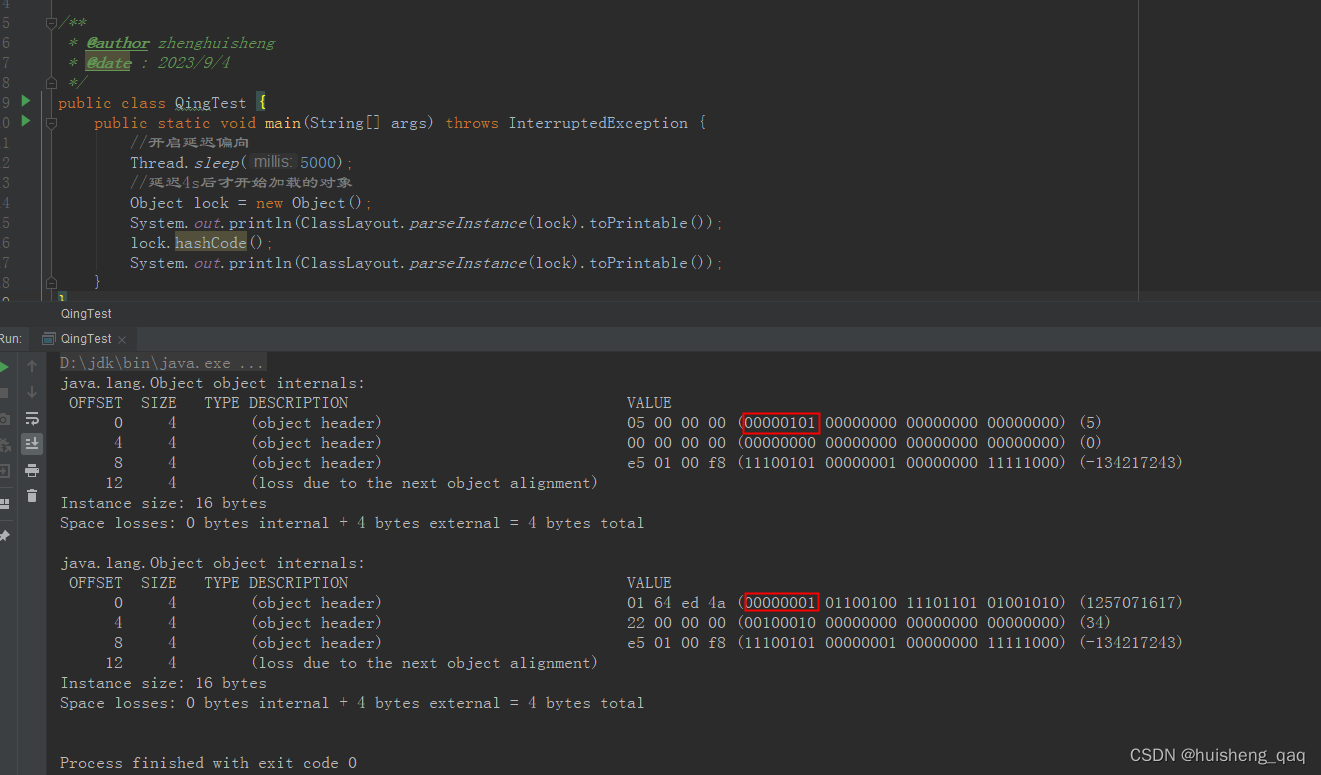The image size is (1321, 775).
Task: Click the 5000 sleep argument
Action: tap(318, 163)
